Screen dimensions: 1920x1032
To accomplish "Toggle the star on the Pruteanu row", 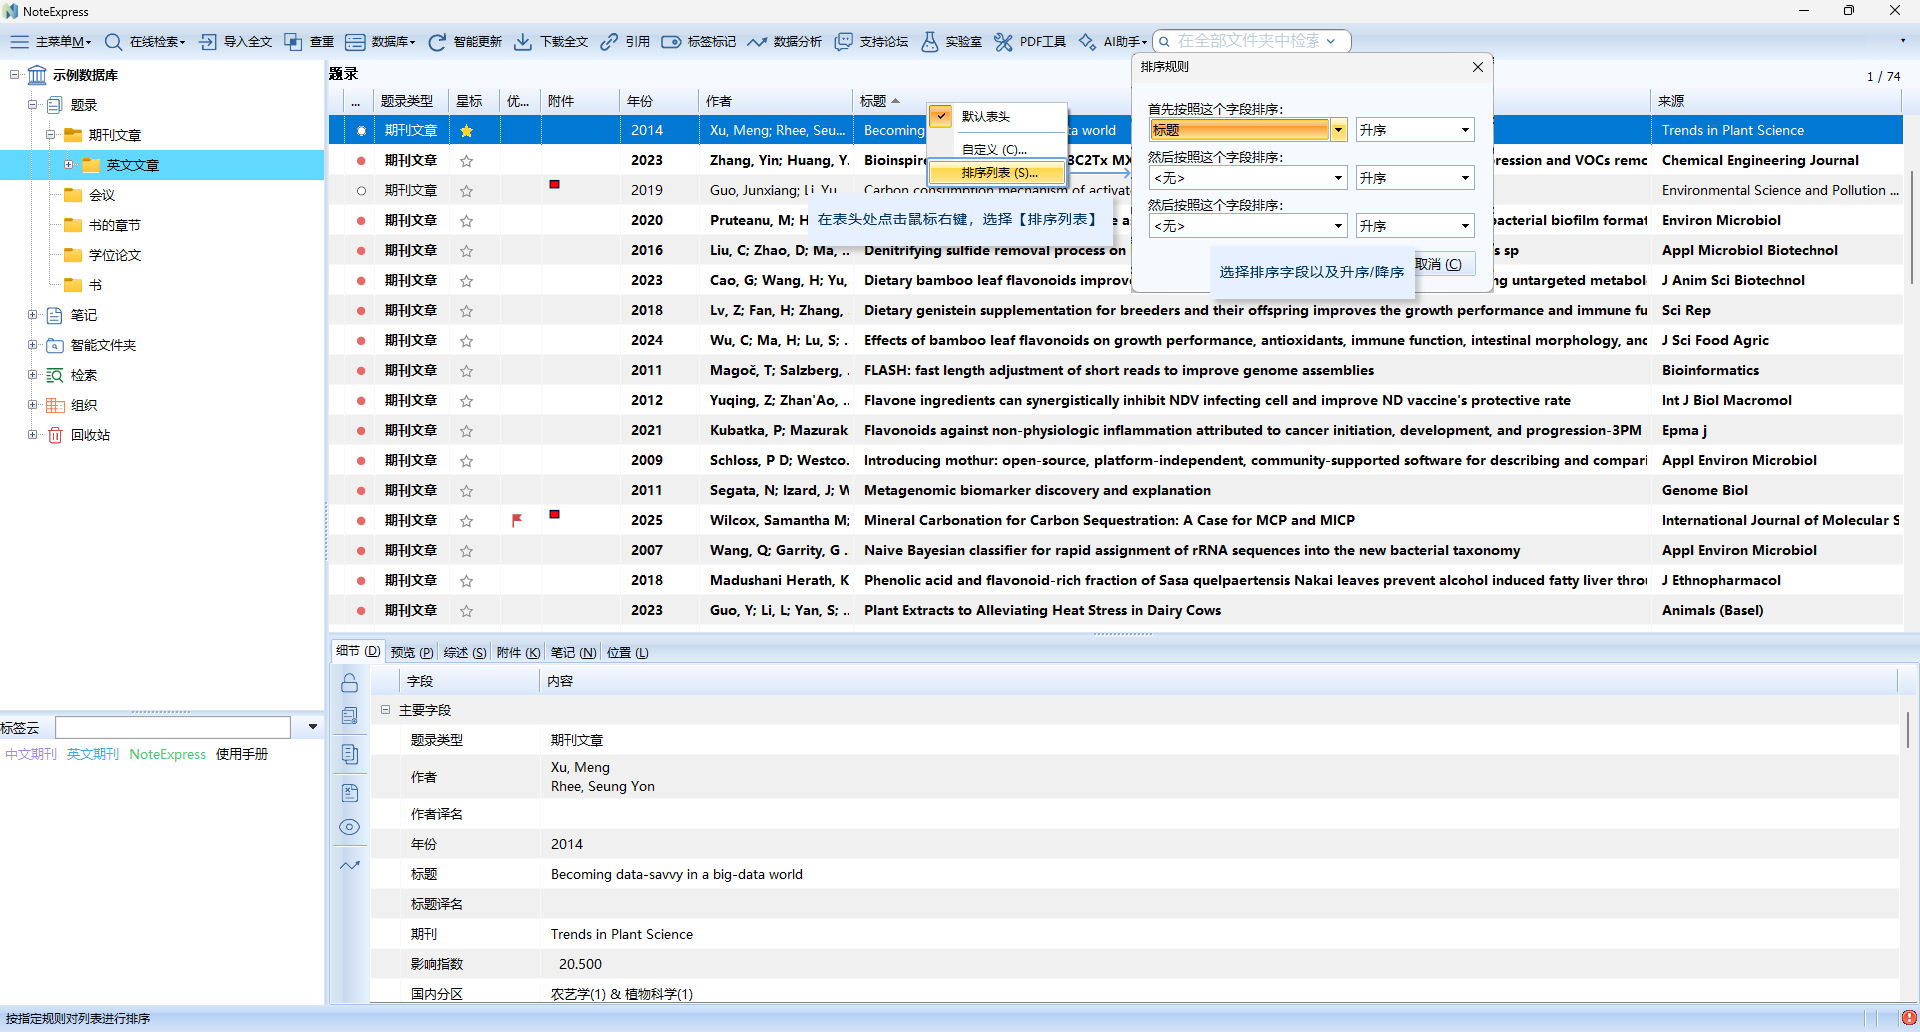I will pos(466,220).
